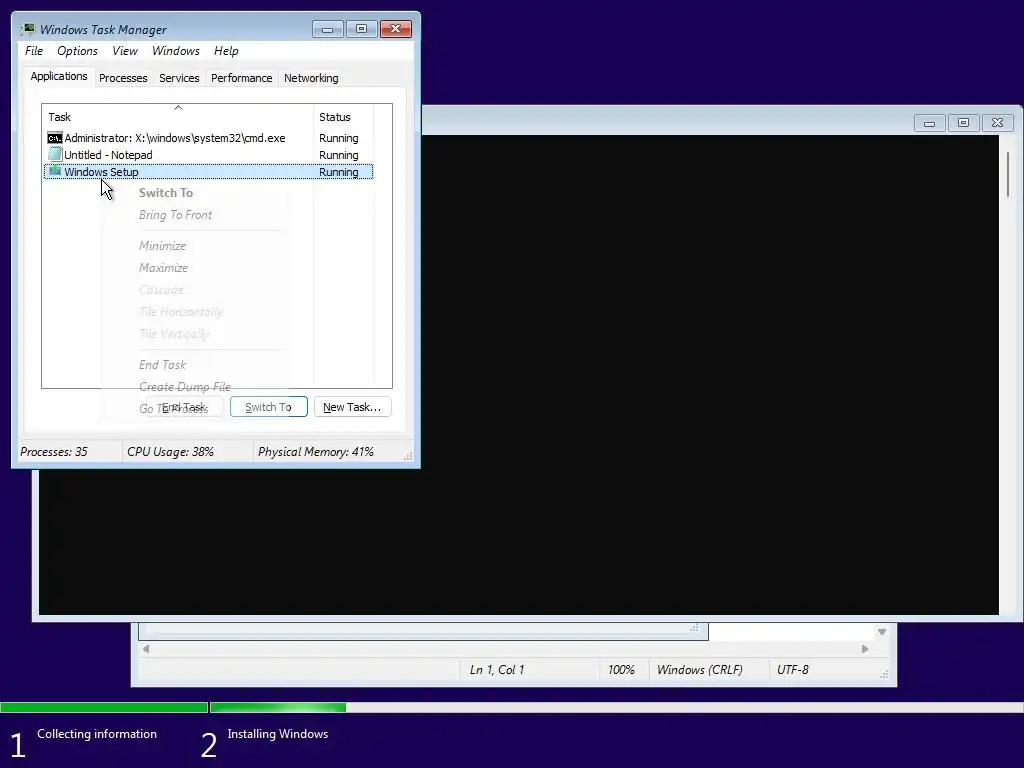
Task: Sort the list by the Status column header
Action: click(344, 117)
